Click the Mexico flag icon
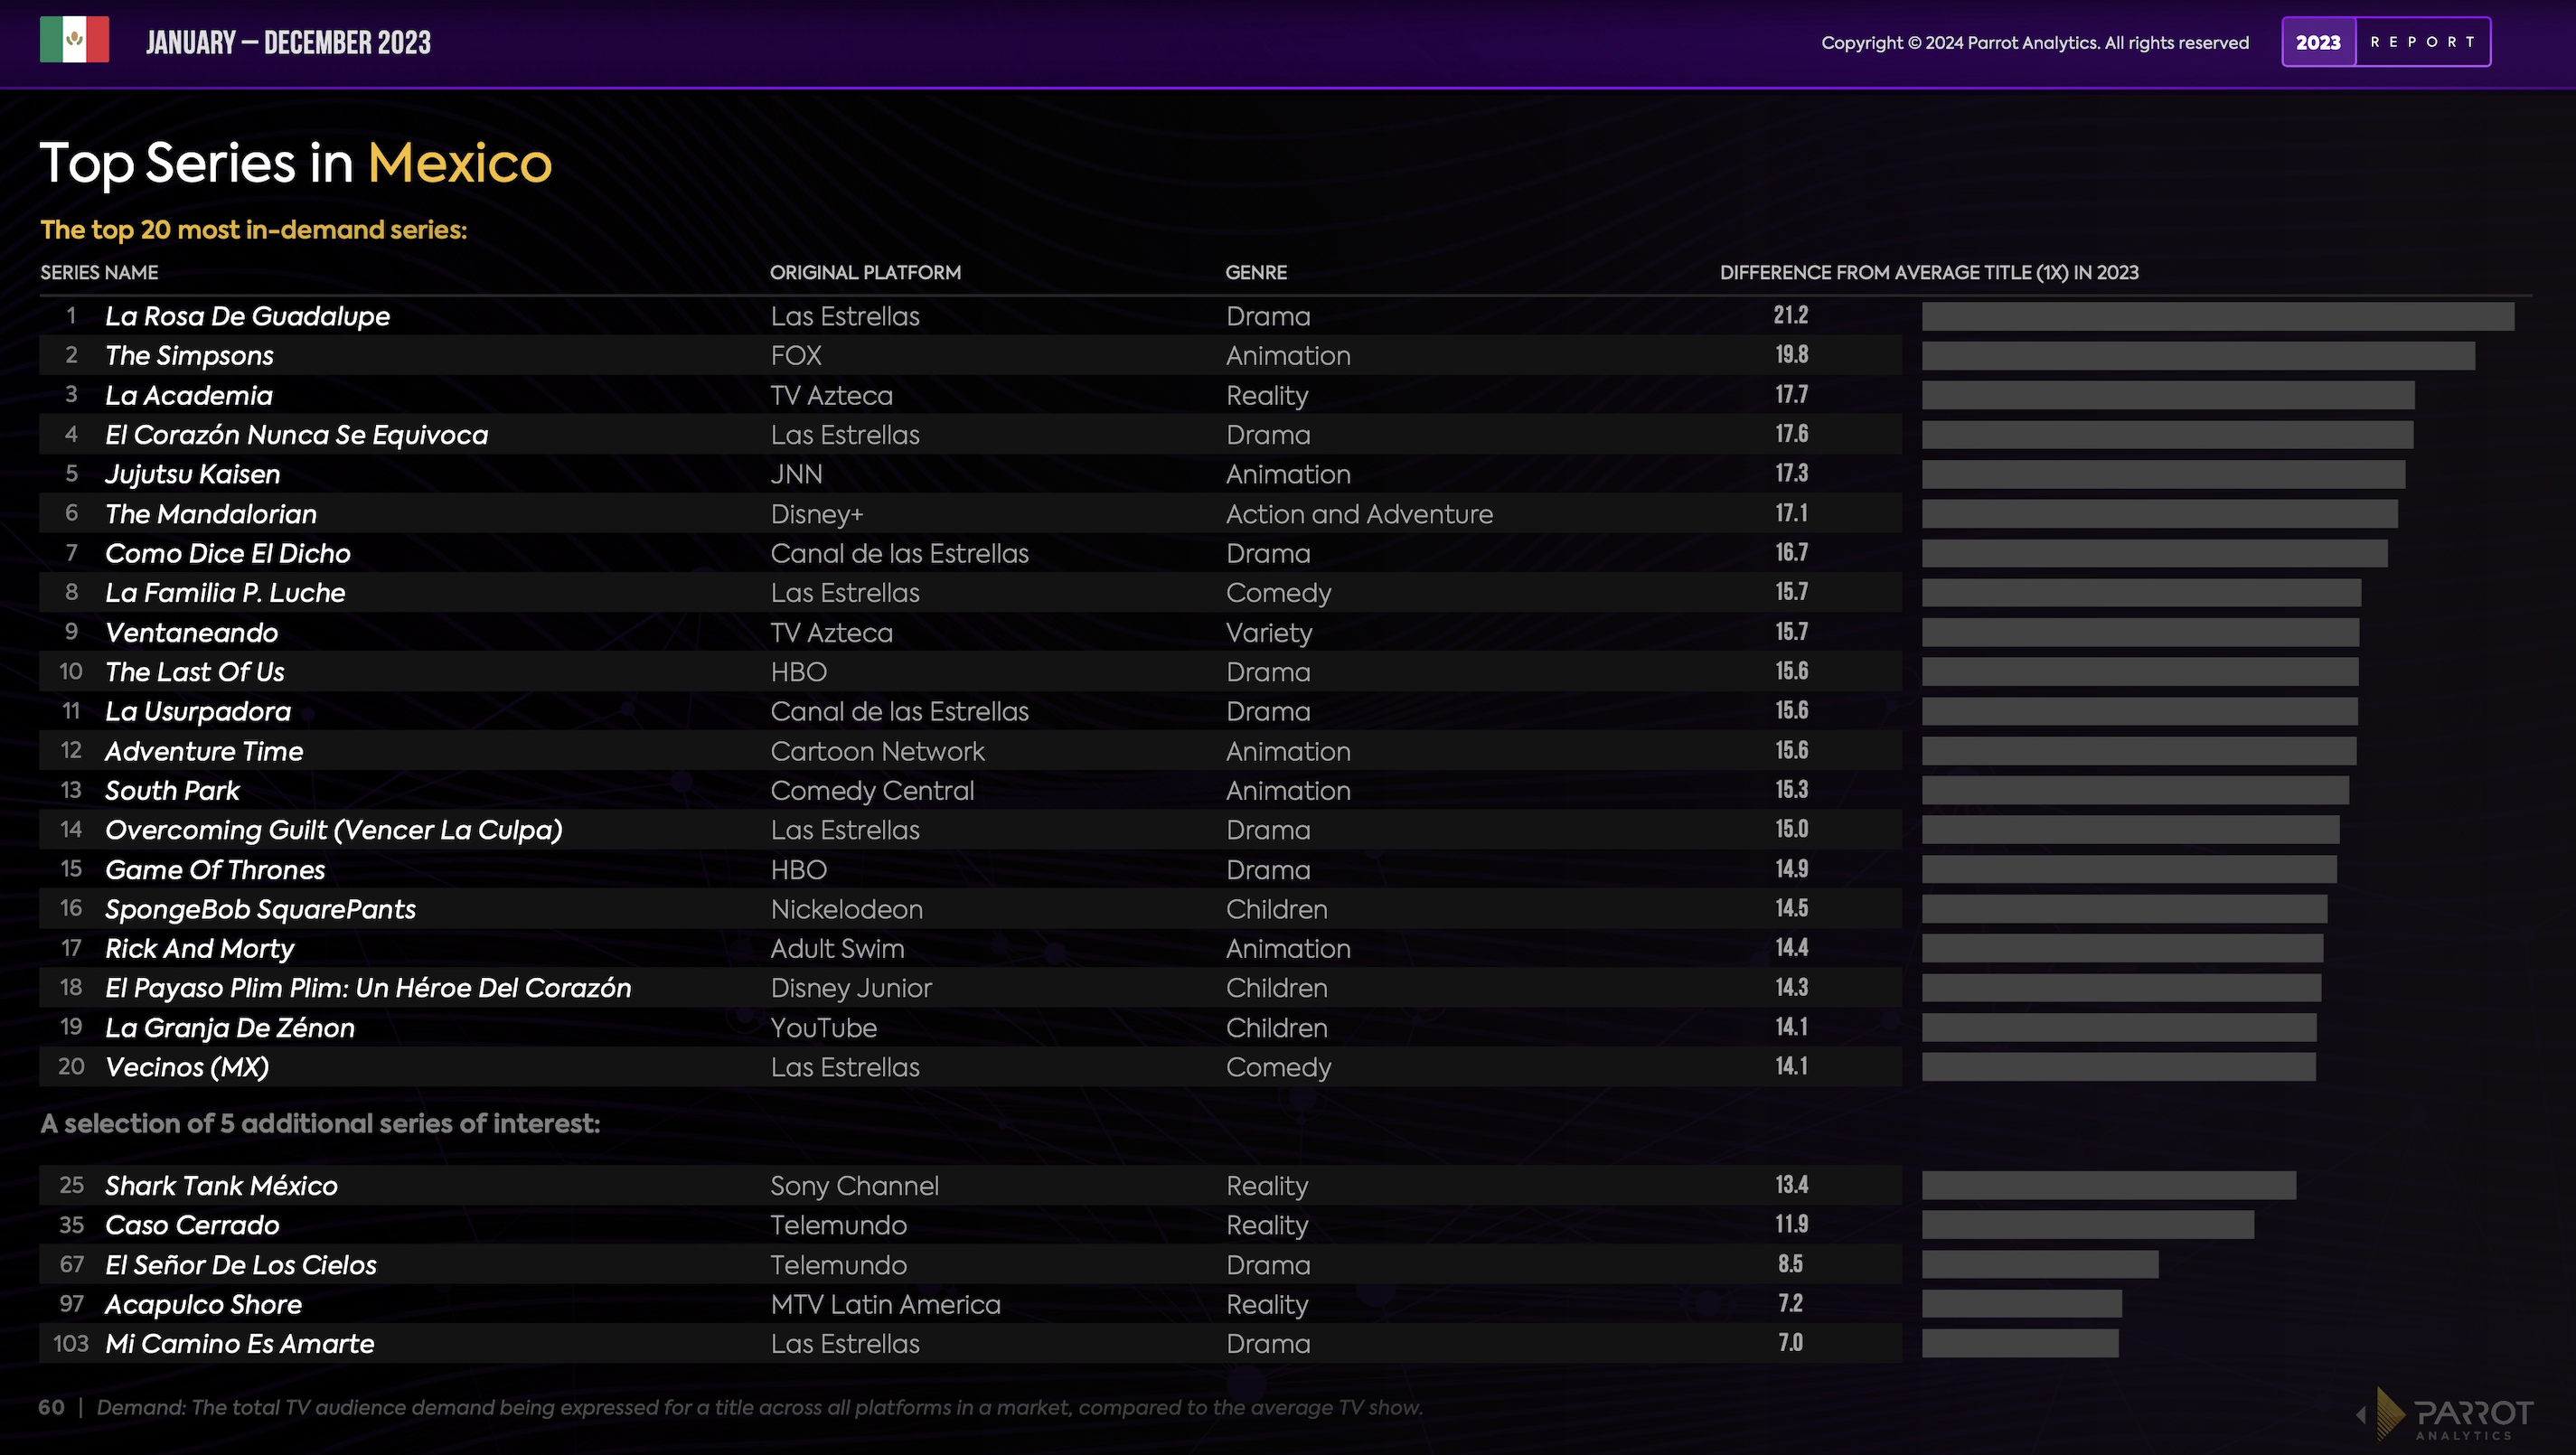This screenshot has height=1455, width=2576. coord(75,41)
